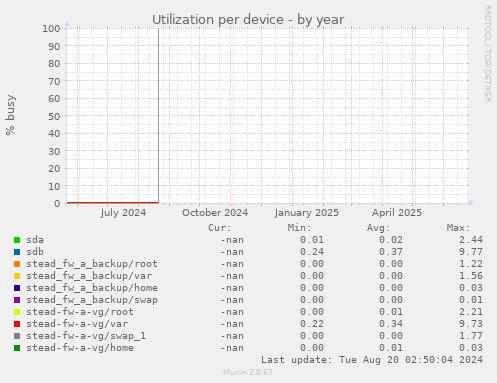Click the stead-fw-a-vg/swap_1 gray swatch
This screenshot has width=497, height=383.
point(17,336)
